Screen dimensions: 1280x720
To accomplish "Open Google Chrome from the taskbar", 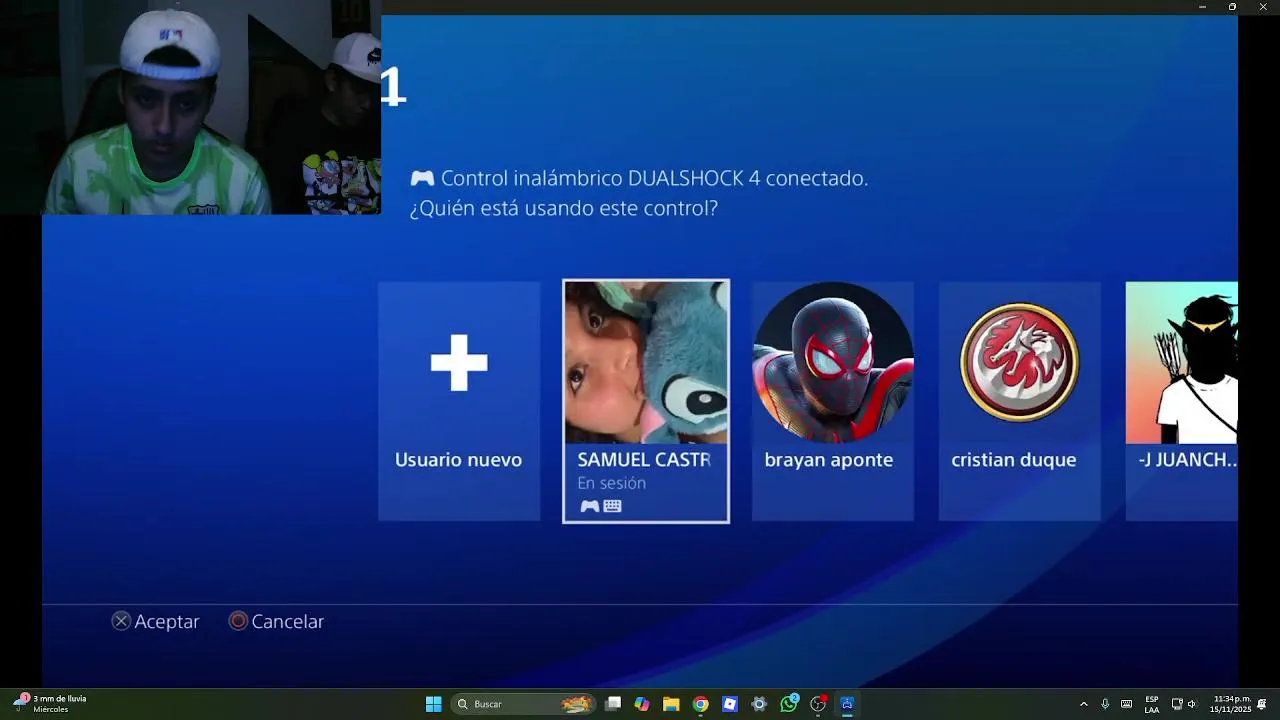I will click(x=701, y=704).
